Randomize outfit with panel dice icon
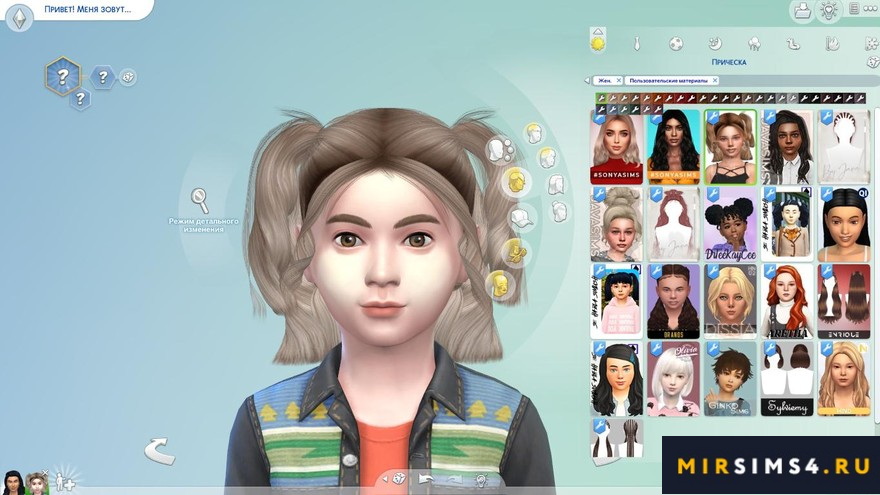The image size is (880, 495). (x=873, y=62)
